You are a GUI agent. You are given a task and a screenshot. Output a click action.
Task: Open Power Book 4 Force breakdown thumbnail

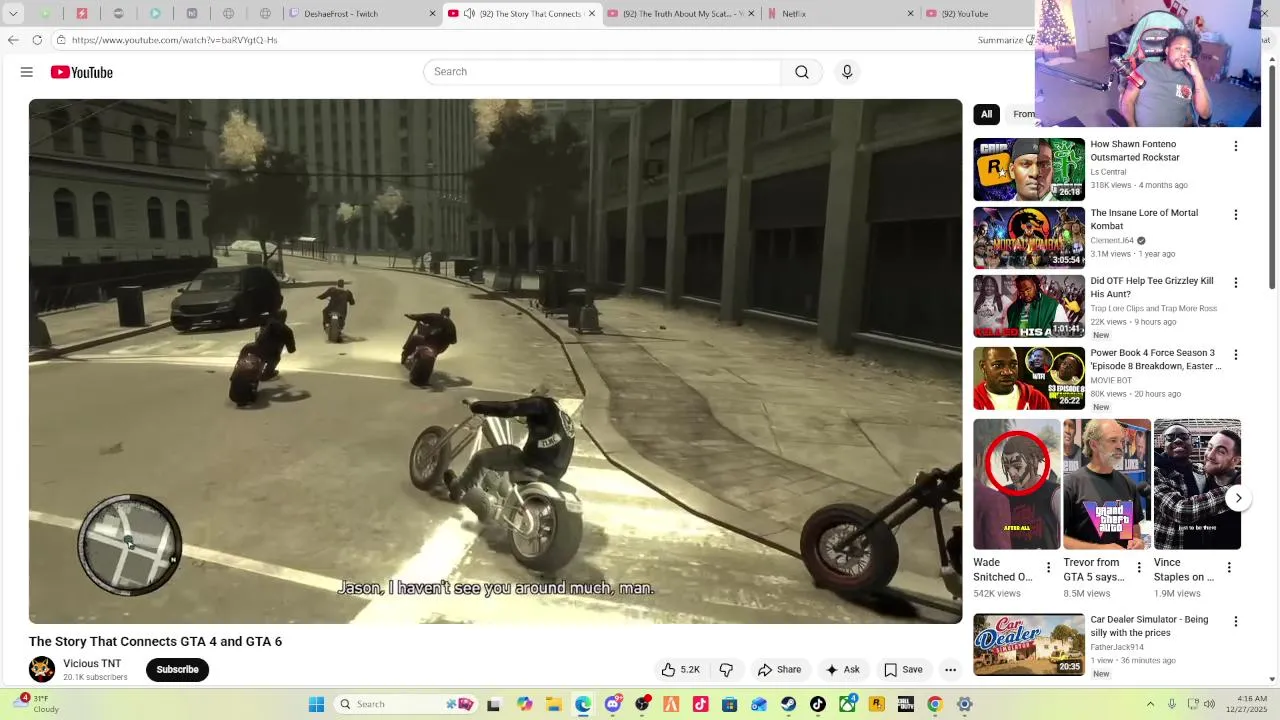[x=1029, y=378]
